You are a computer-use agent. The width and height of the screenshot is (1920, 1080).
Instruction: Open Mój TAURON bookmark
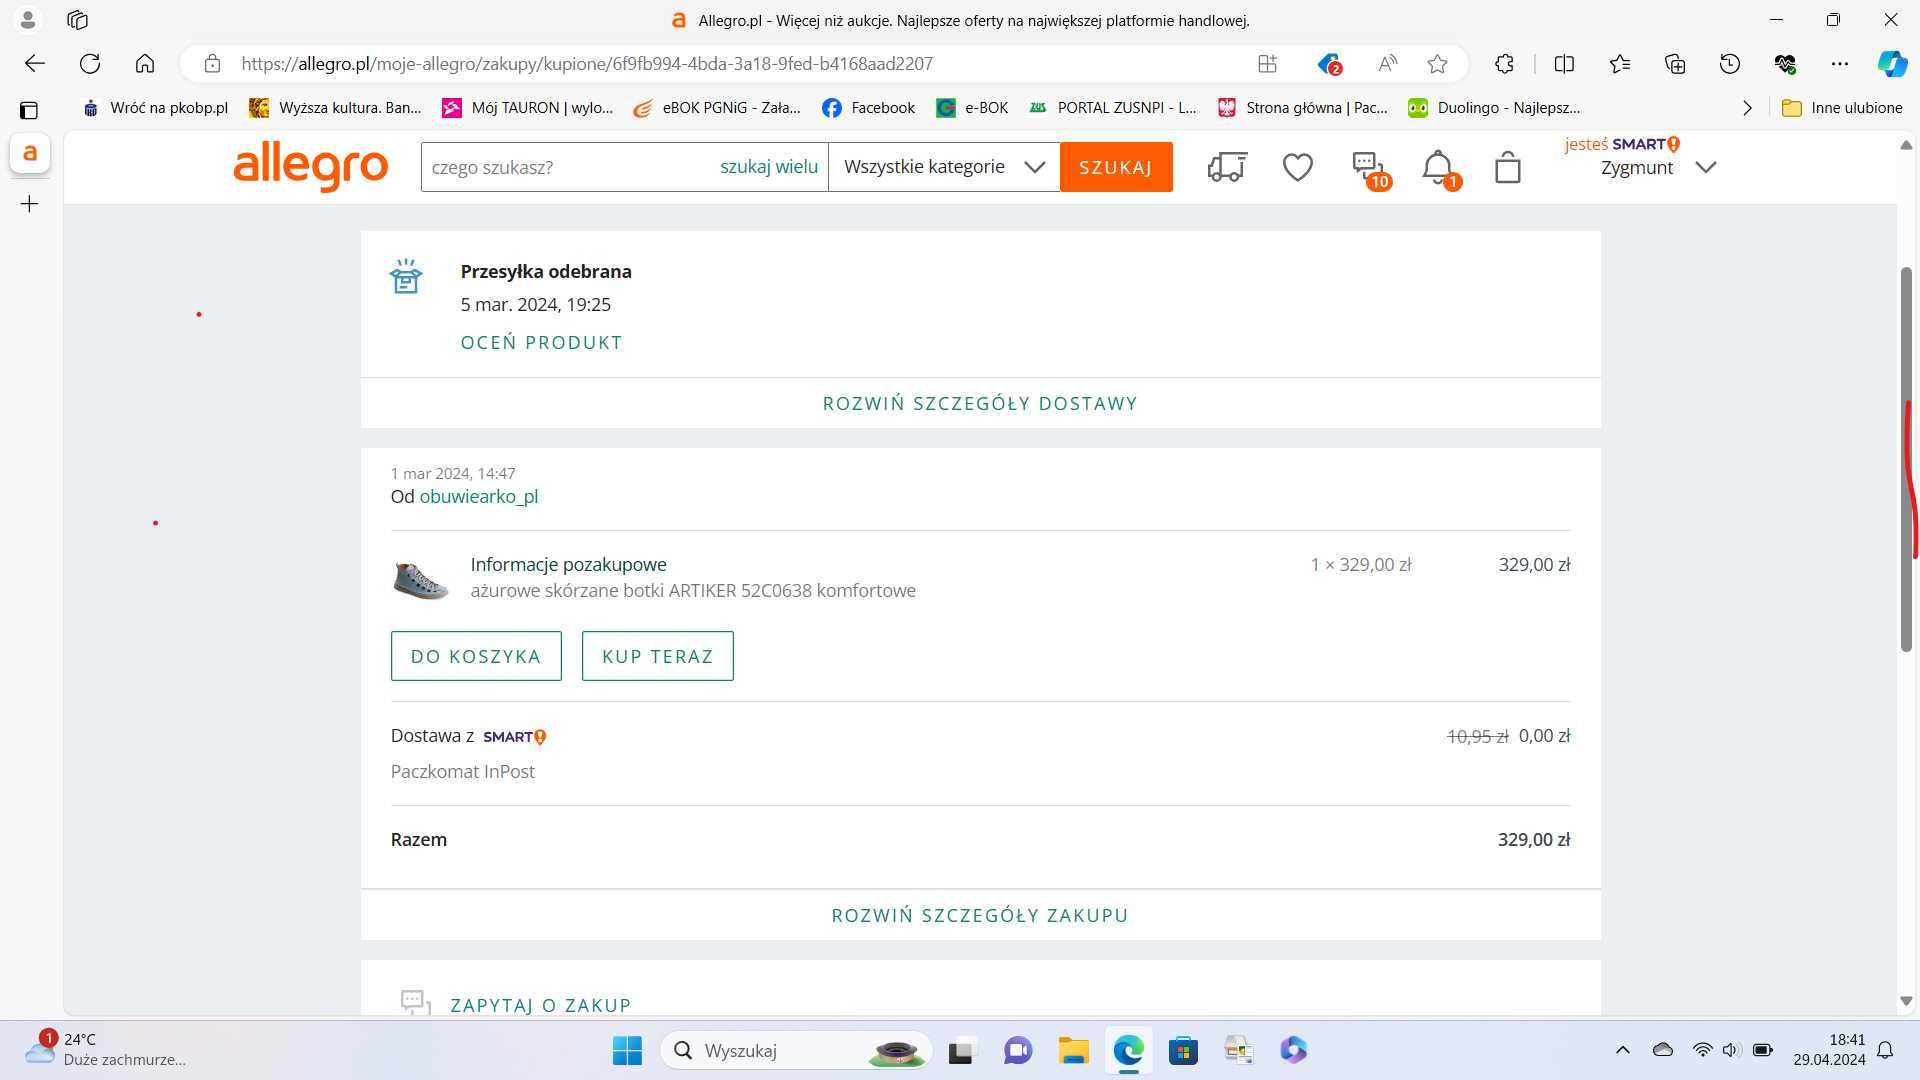pos(528,108)
